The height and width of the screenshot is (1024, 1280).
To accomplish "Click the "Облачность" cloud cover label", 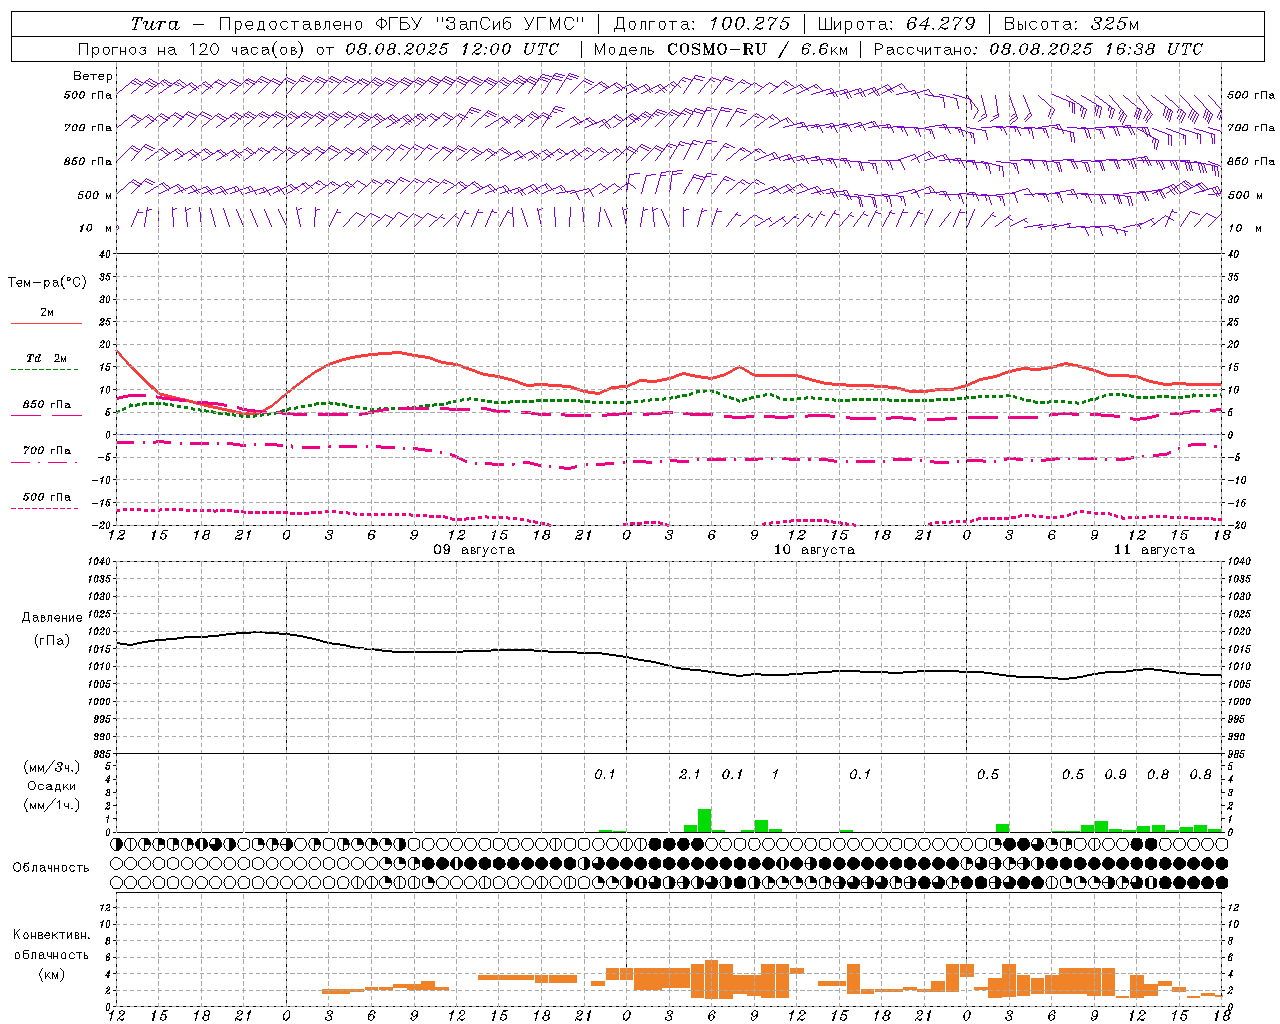I will pyautogui.click(x=51, y=868).
